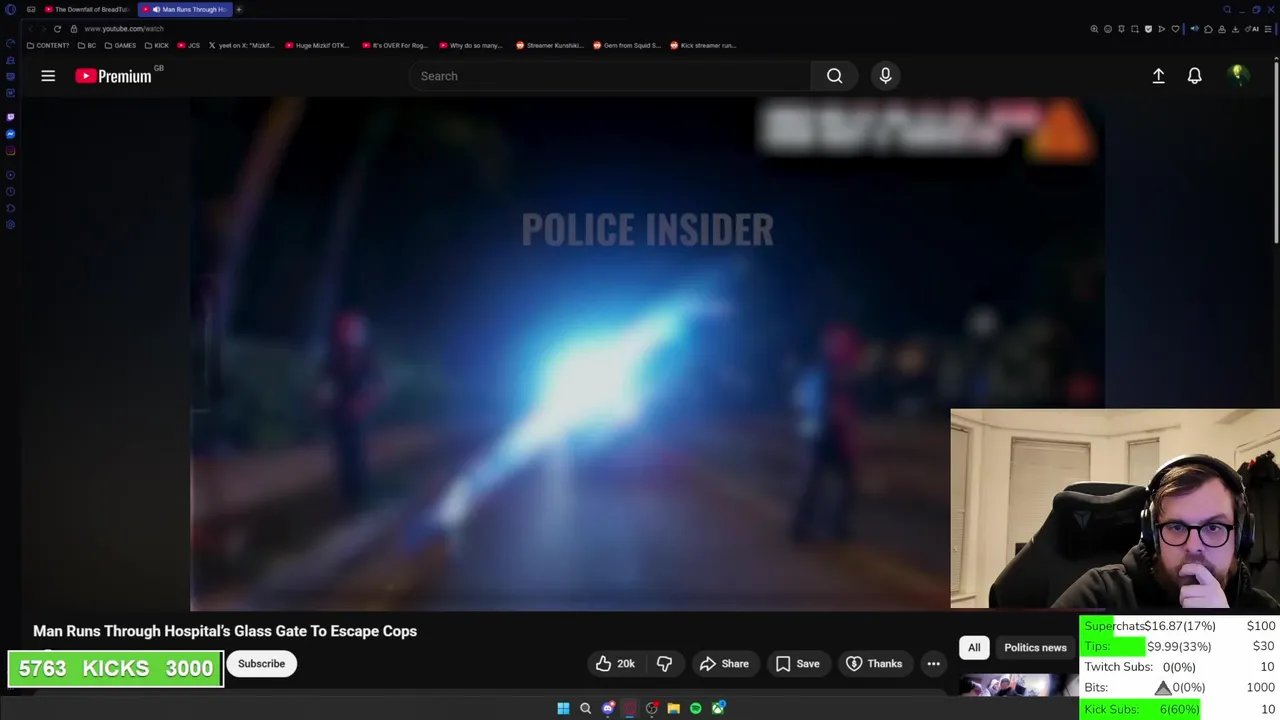Screen dimensions: 1280x720
Task: Toggle the ad blocker shield icon
Action: 1148,29
